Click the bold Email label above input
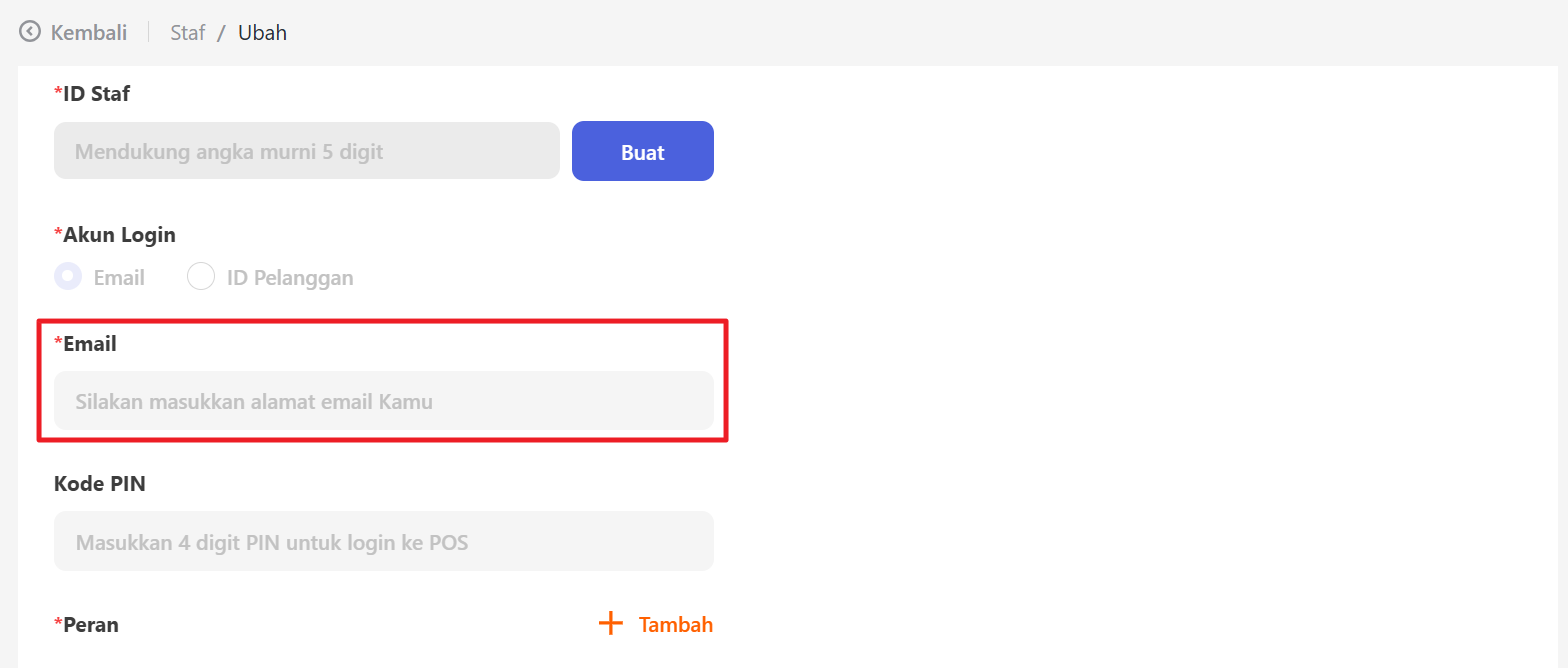Viewport: 1568px width, 668px height. [90, 344]
